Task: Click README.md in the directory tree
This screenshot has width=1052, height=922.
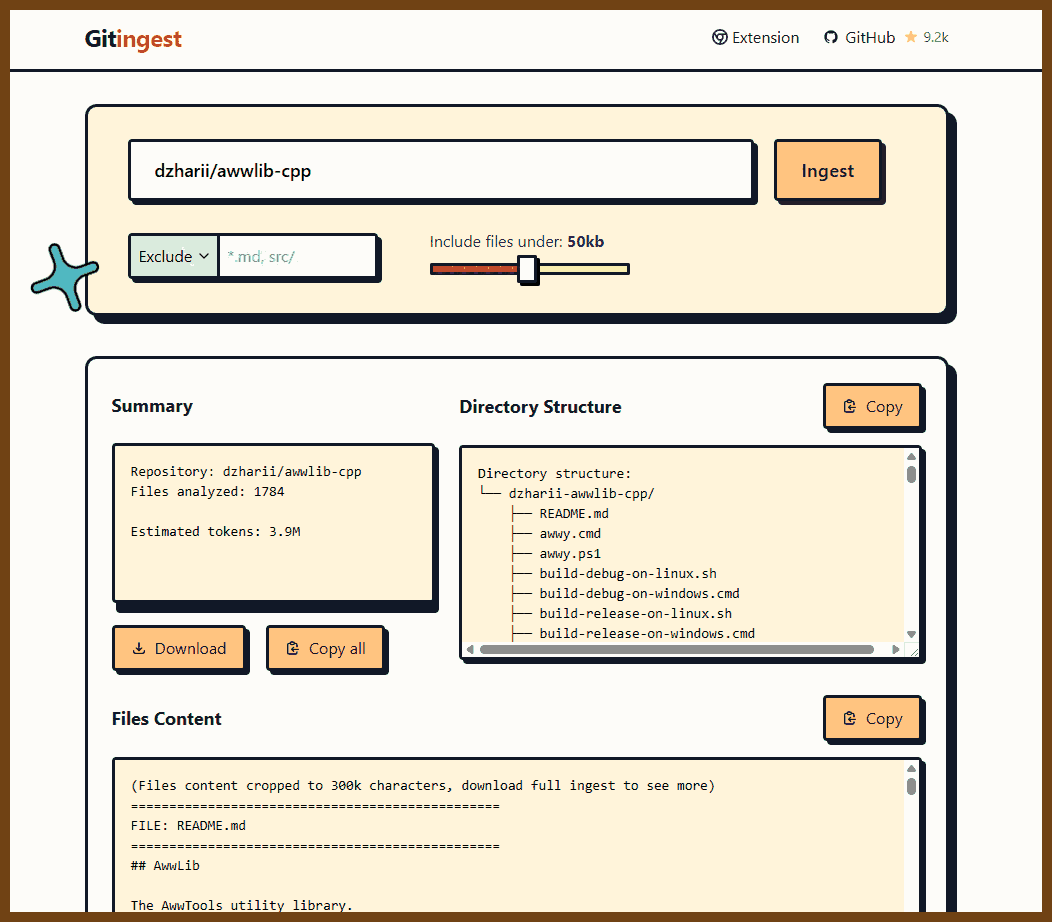Action: coord(574,513)
